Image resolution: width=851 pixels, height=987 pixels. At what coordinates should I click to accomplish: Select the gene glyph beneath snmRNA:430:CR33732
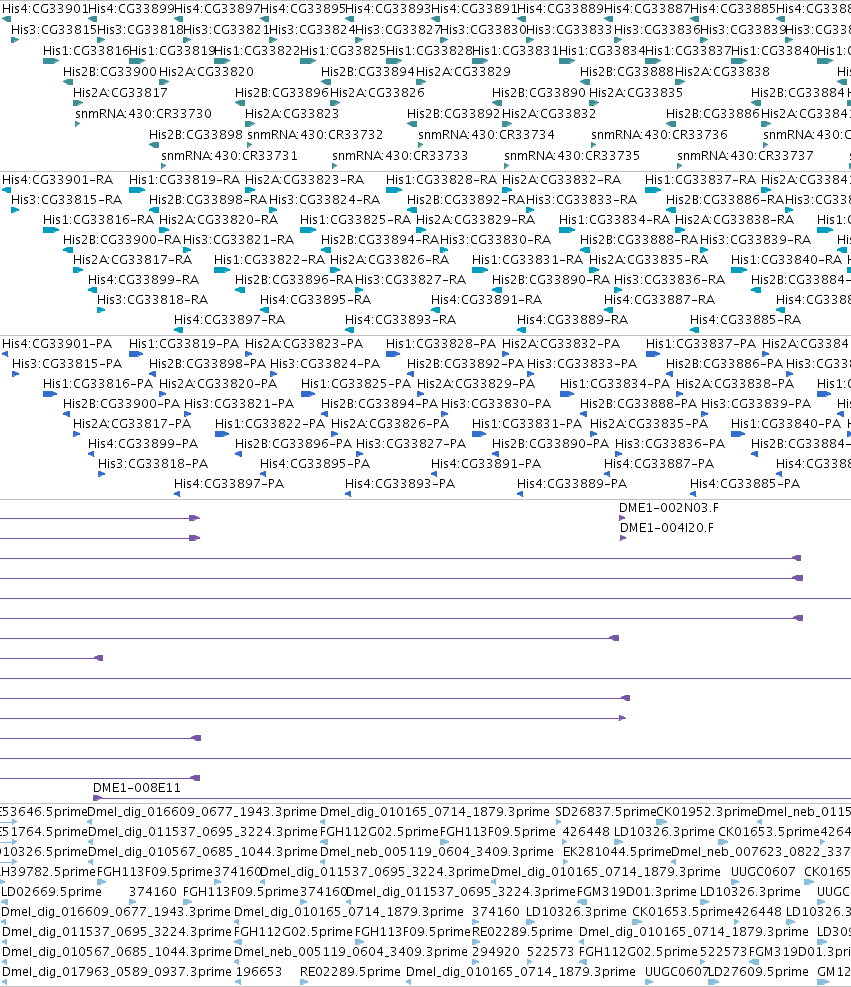tap(249, 145)
